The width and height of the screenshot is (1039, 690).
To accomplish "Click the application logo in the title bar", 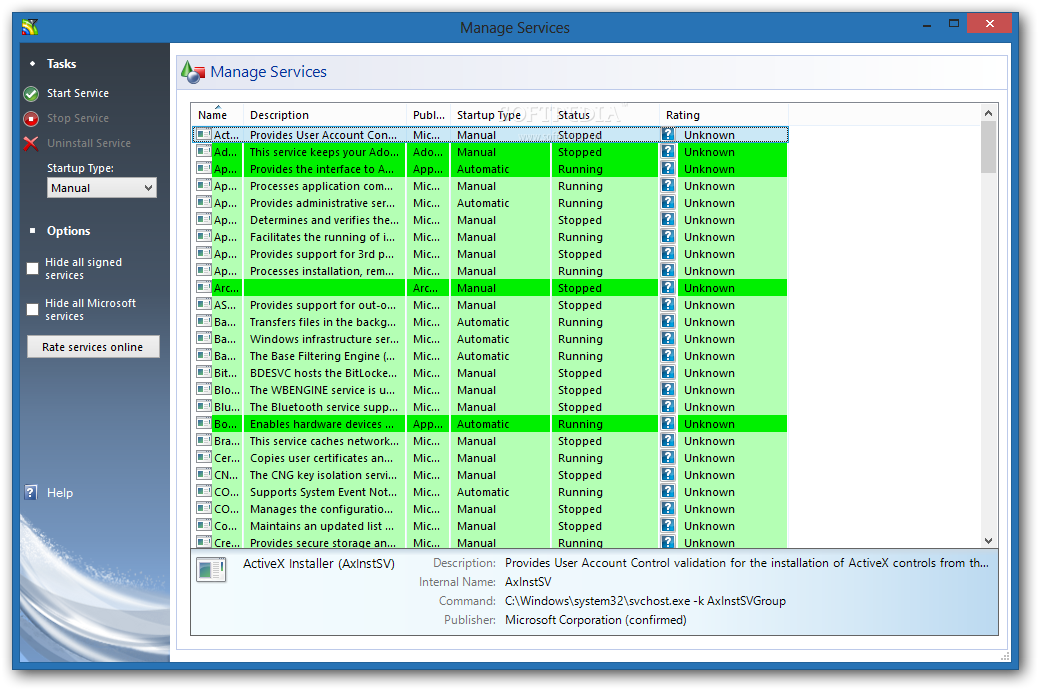I will point(30,27).
